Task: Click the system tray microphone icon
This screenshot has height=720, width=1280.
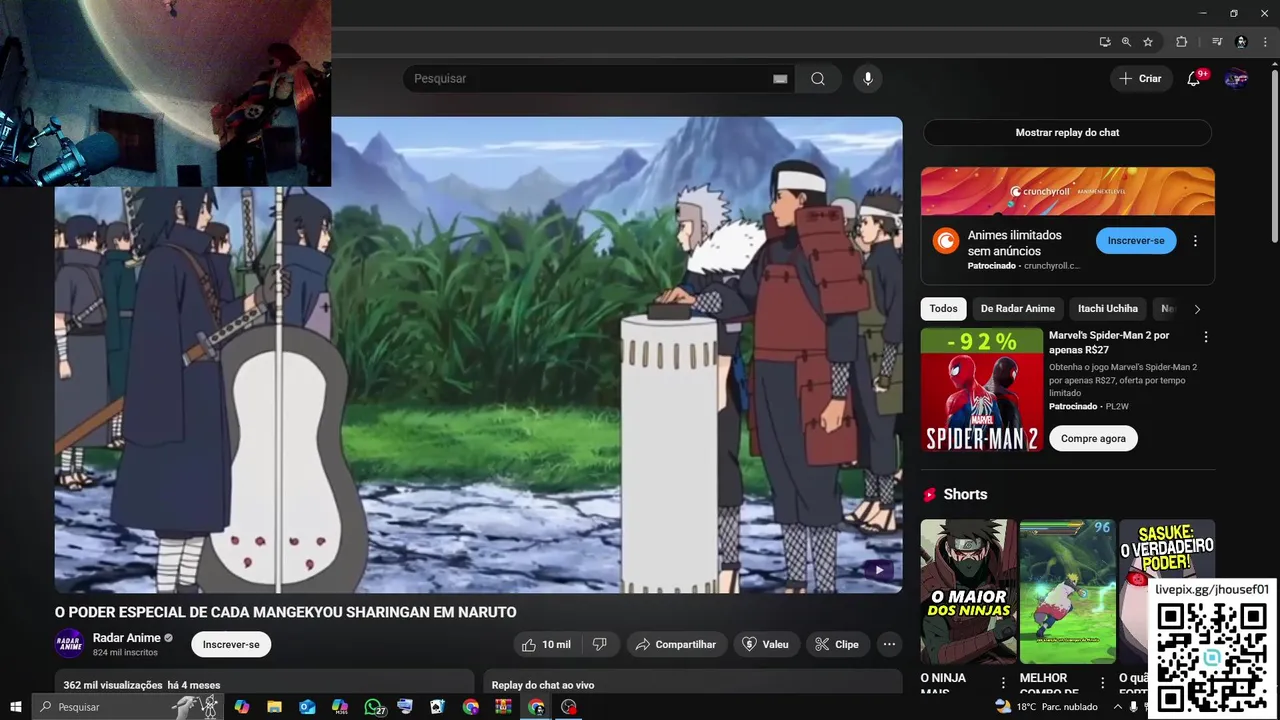Action: (1134, 707)
